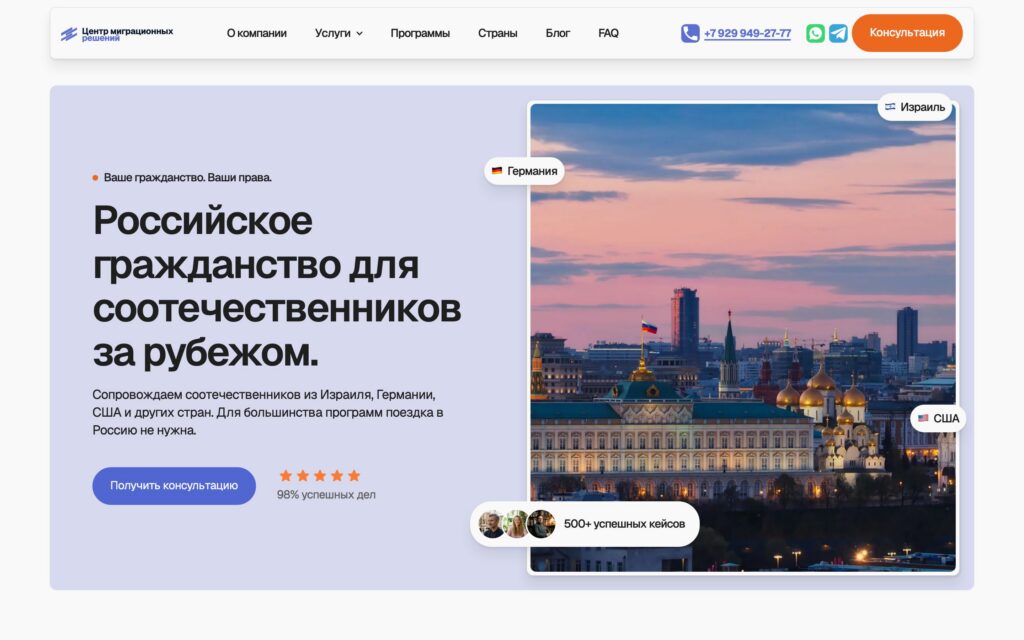1024x640 pixels.
Task: Click the orange Консультация button
Action: tap(907, 33)
